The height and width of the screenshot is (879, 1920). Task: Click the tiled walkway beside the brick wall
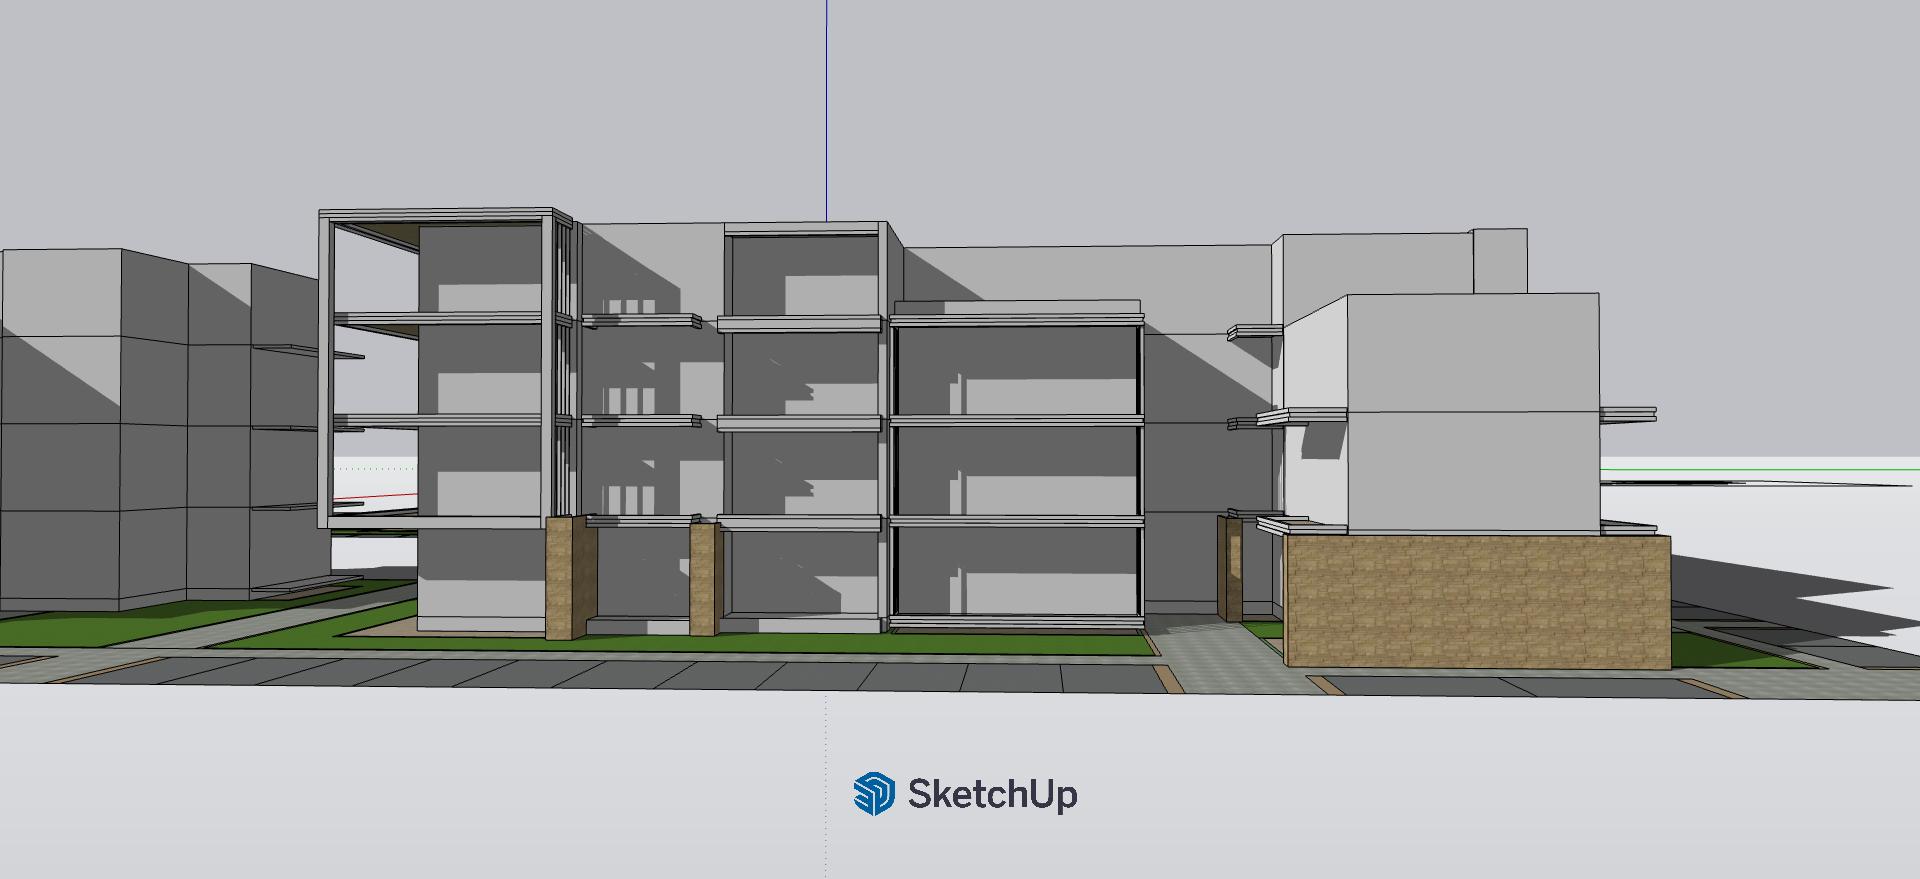pyautogui.click(x=1215, y=655)
